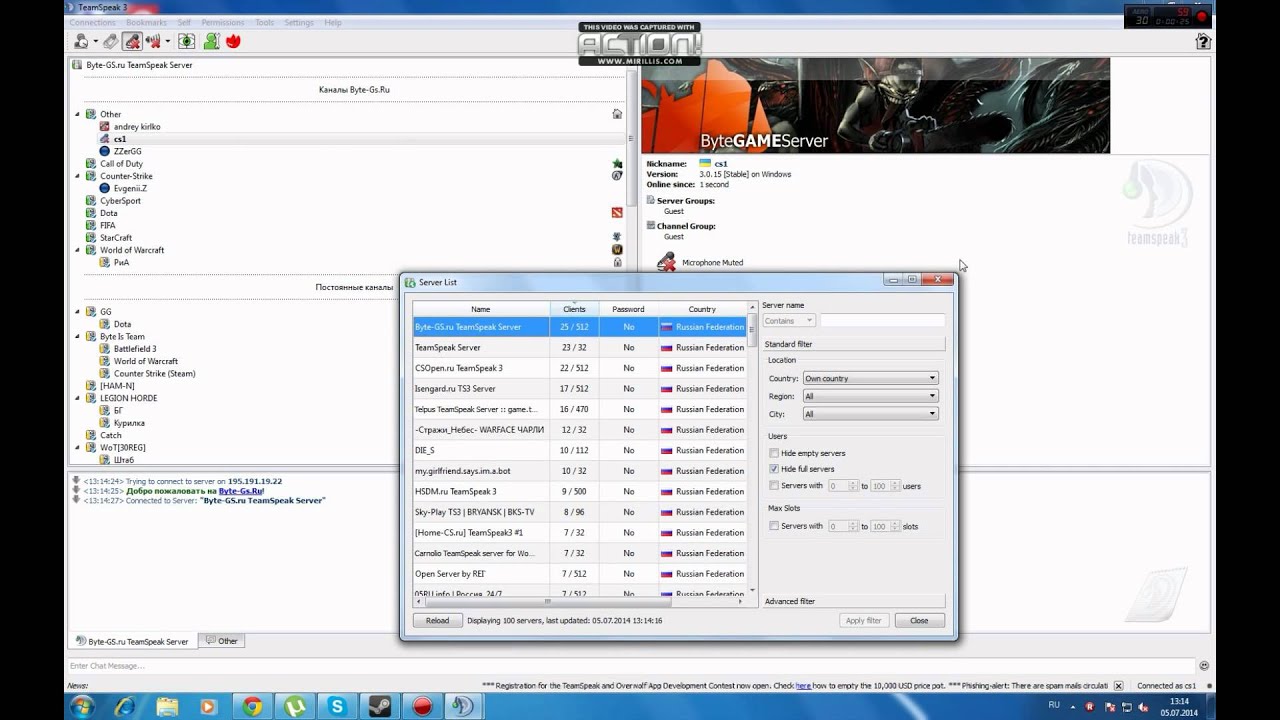
Task: Open uTorrent from the taskbar
Action: click(295, 706)
